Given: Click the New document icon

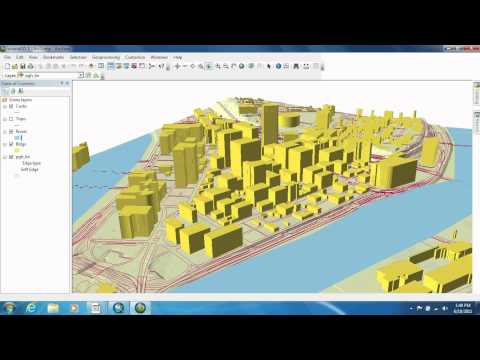Looking at the screenshot, I should click(7, 66).
